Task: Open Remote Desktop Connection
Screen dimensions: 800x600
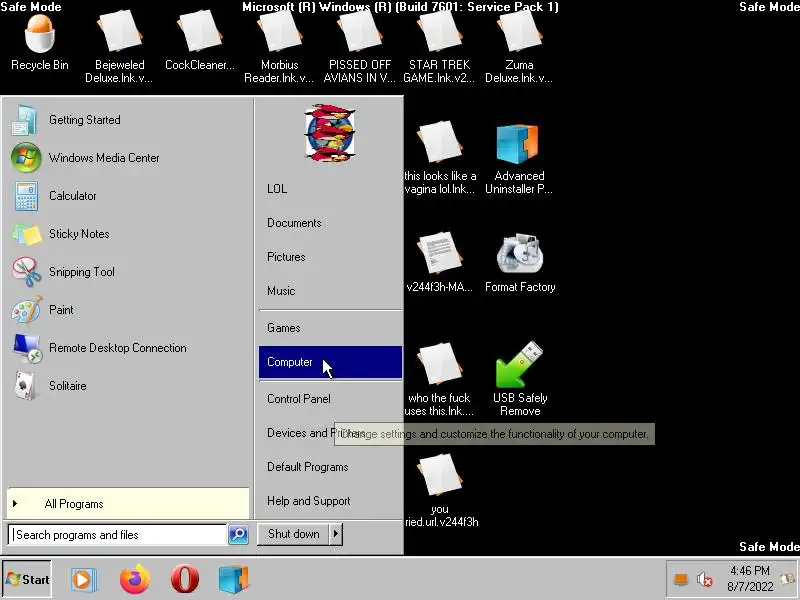Action: (x=128, y=348)
